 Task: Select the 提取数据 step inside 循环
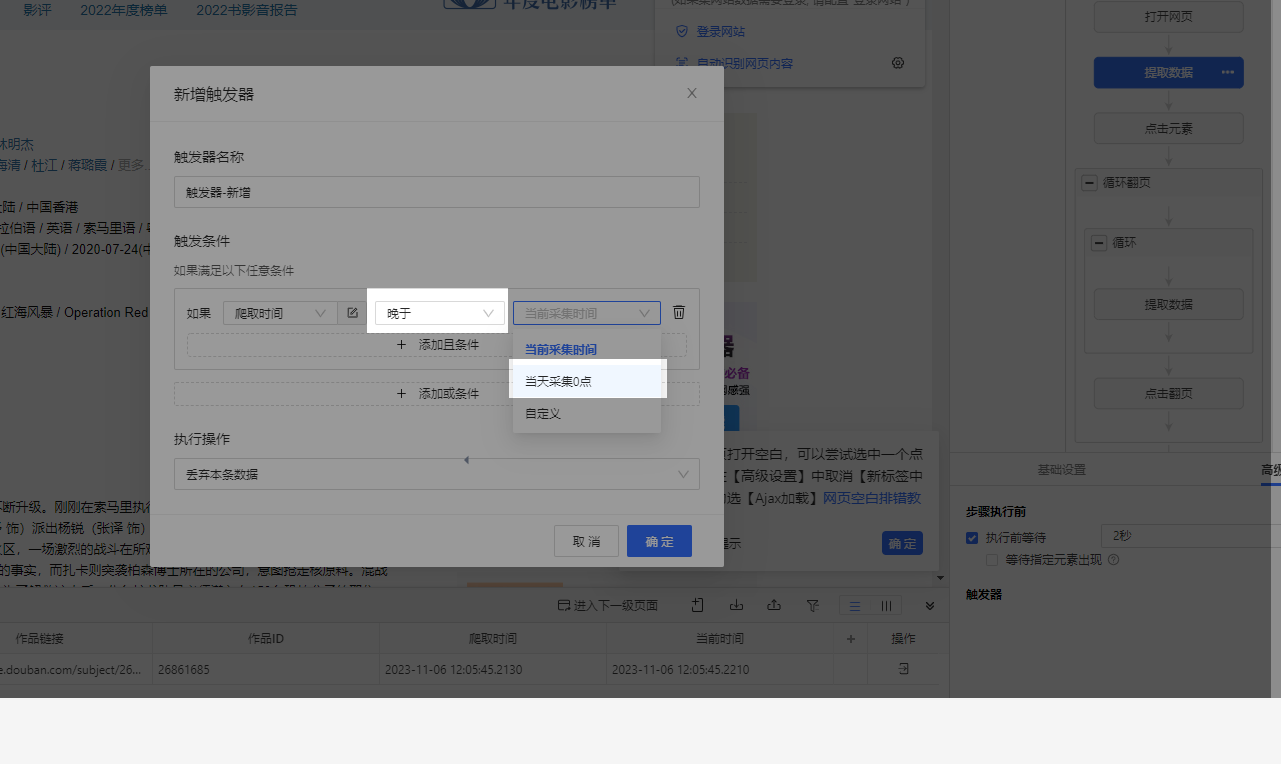[1168, 304]
